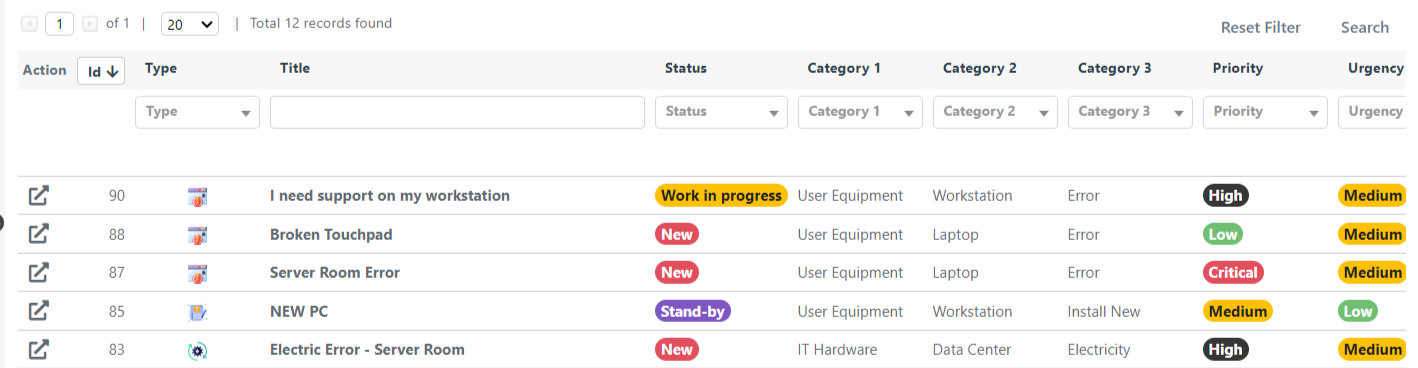Screen dimensions: 1418x368
Task: Open the Category 3 filter dropdown
Action: [1130, 112]
